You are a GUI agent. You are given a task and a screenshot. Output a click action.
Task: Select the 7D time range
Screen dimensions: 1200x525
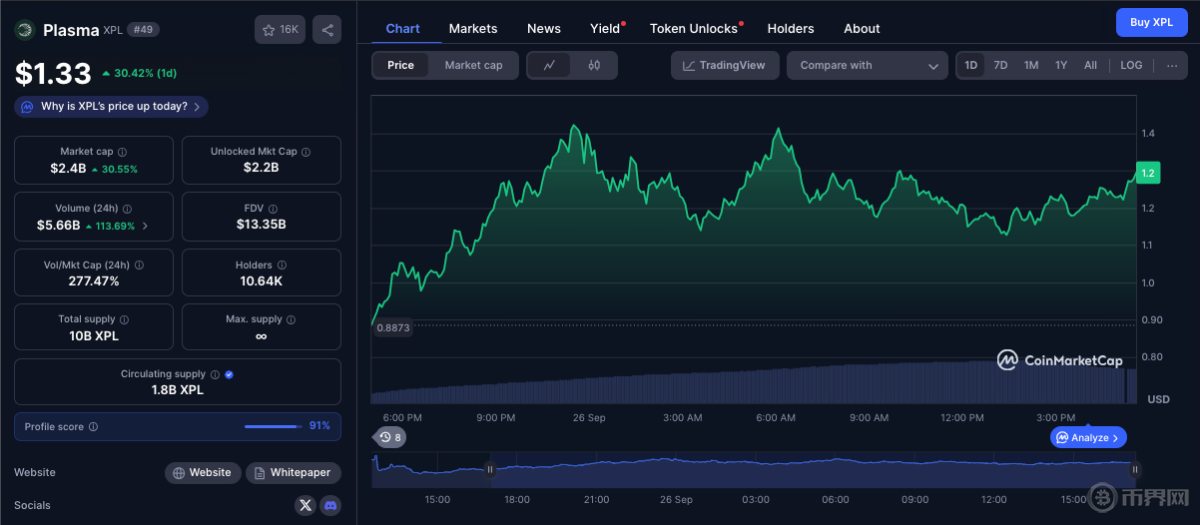point(1000,66)
